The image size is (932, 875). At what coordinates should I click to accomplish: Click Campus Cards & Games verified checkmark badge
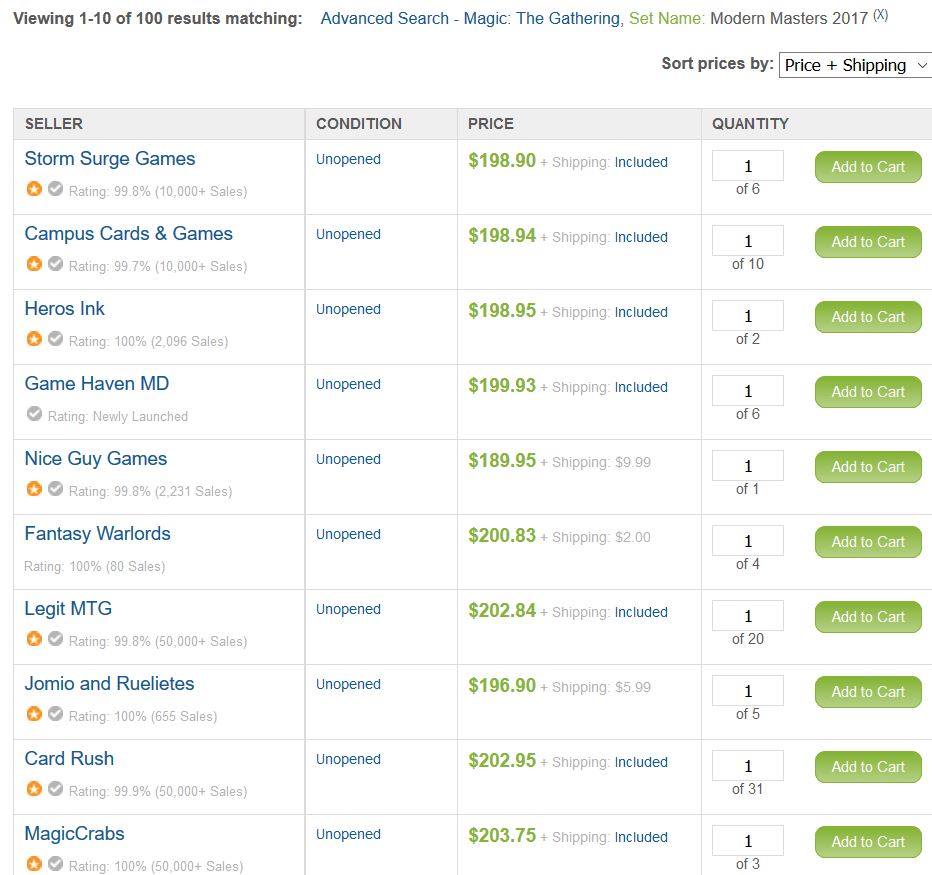click(56, 264)
